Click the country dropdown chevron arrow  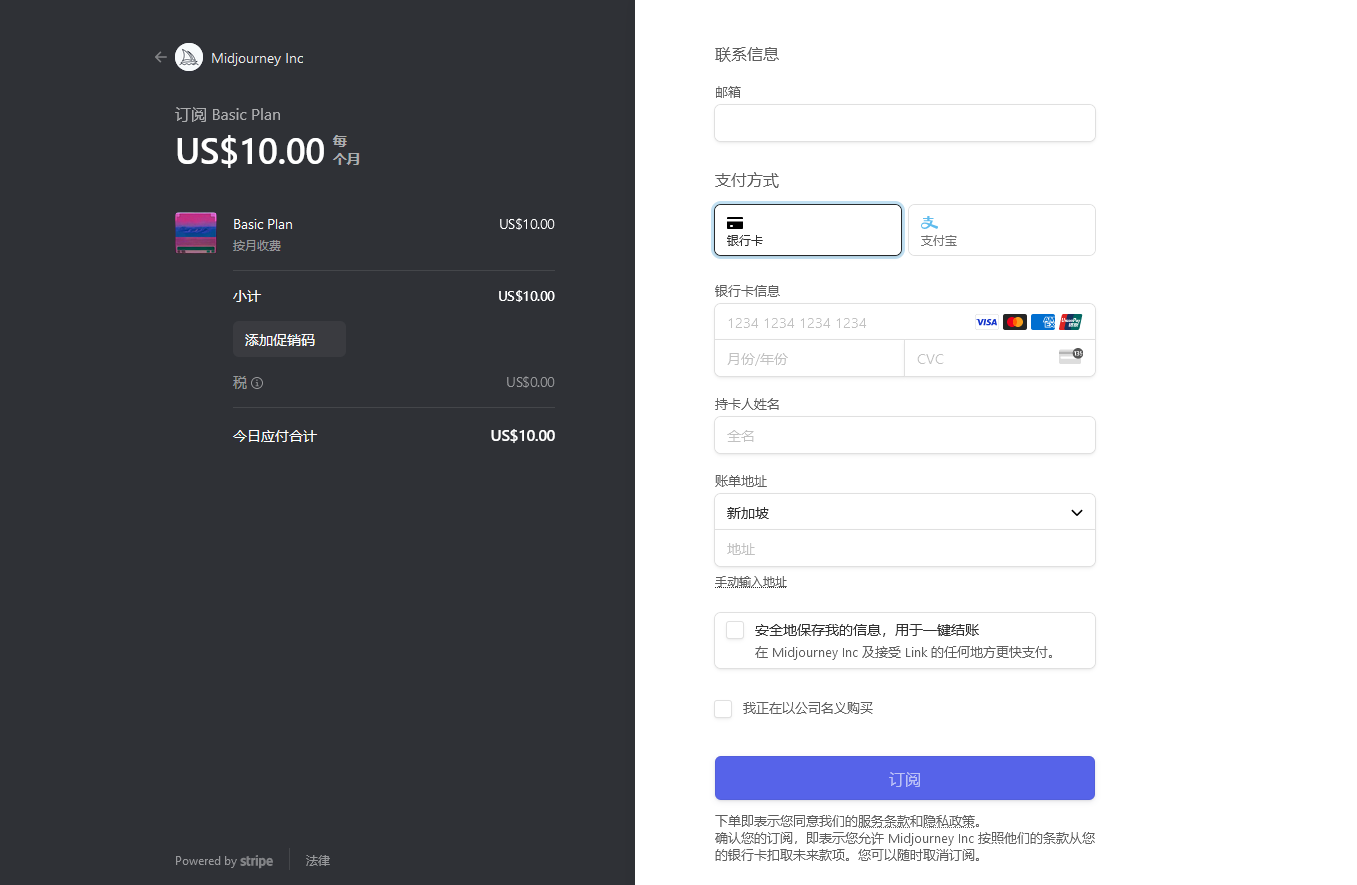point(1077,513)
